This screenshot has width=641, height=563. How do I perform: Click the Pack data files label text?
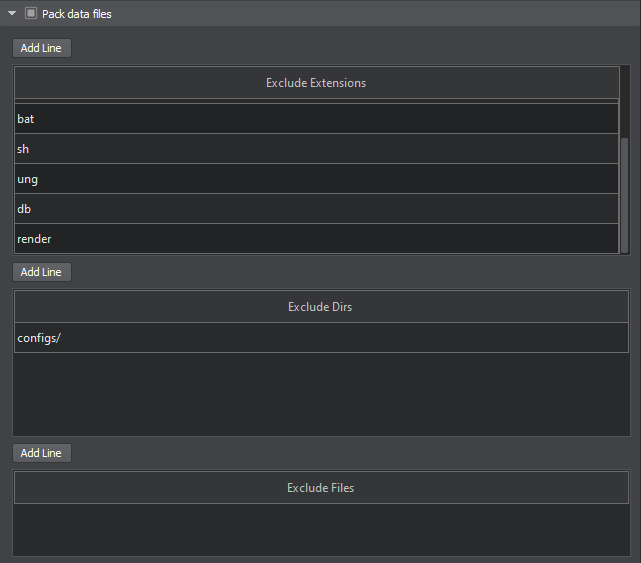pos(76,14)
